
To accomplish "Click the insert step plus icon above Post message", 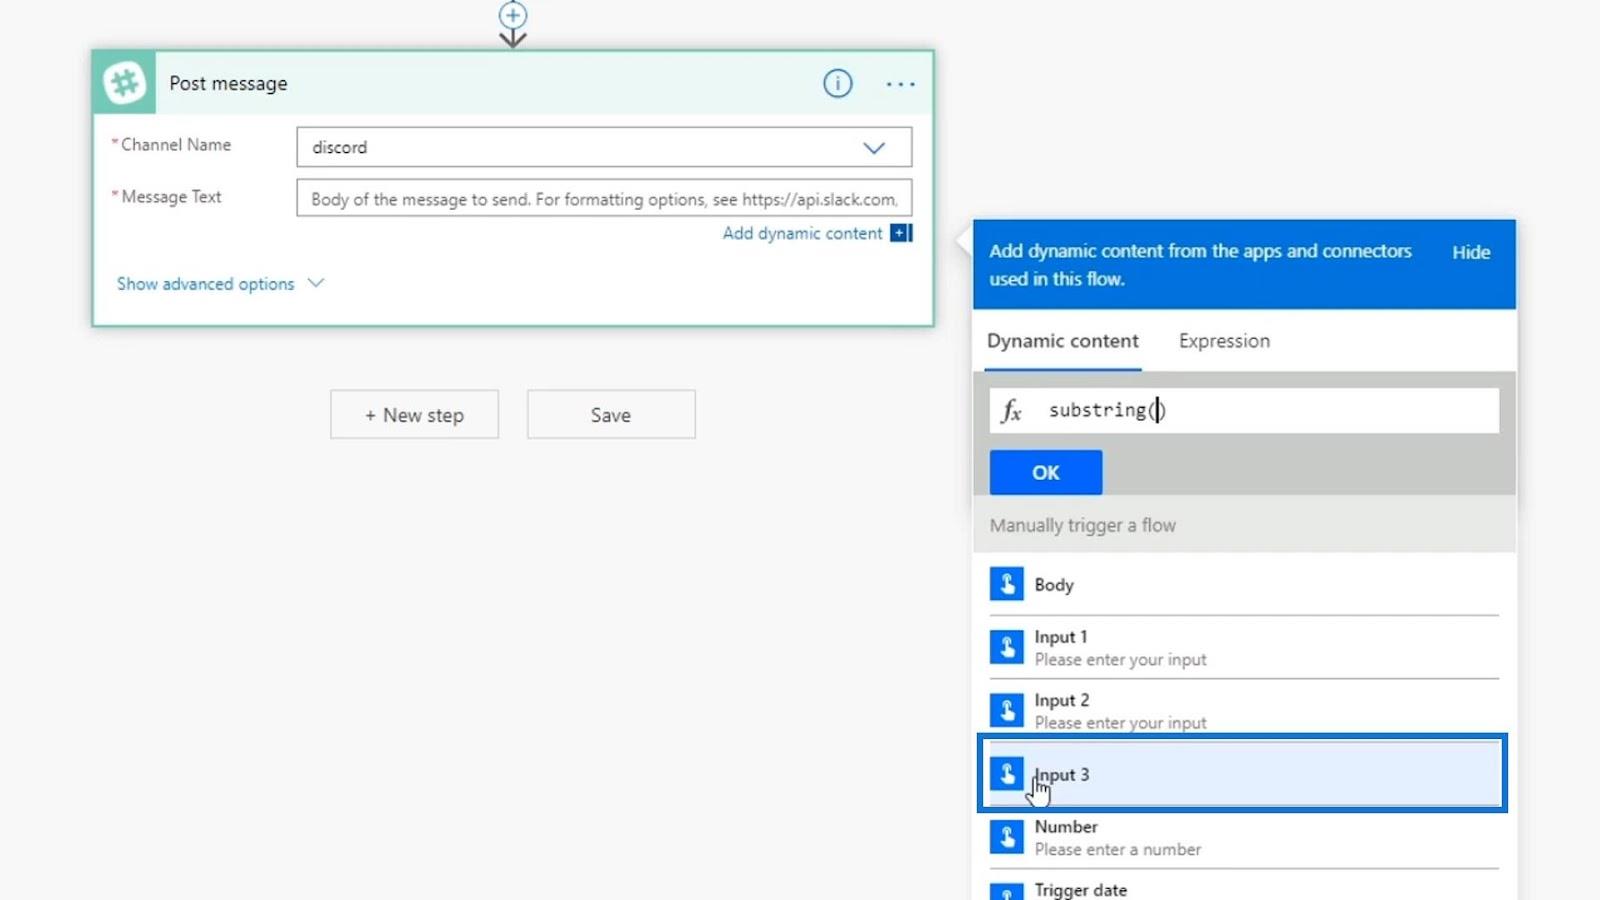I will (513, 15).
